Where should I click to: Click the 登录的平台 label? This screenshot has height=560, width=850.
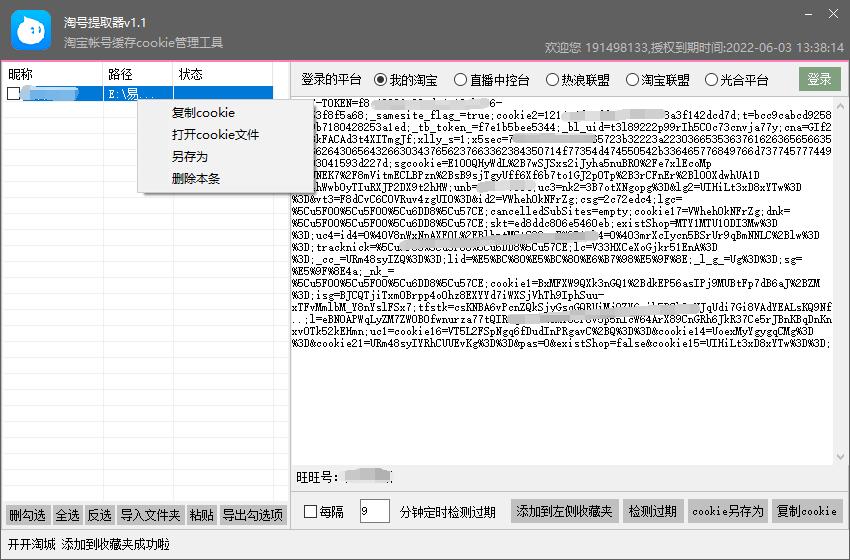331,80
